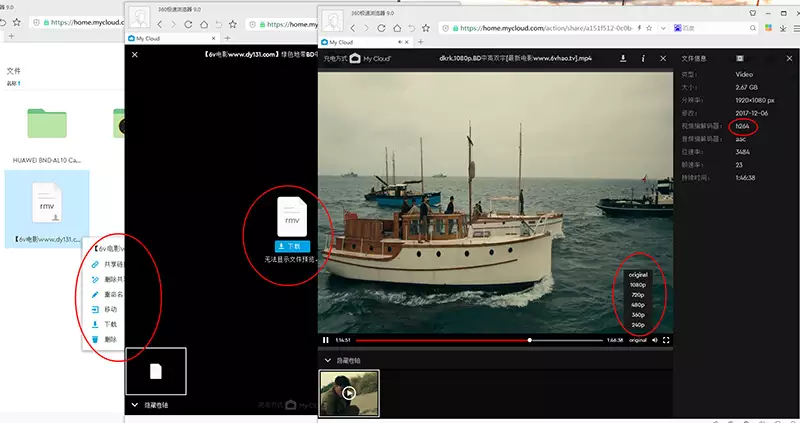Go back in the middle browser window

pos(160,24)
